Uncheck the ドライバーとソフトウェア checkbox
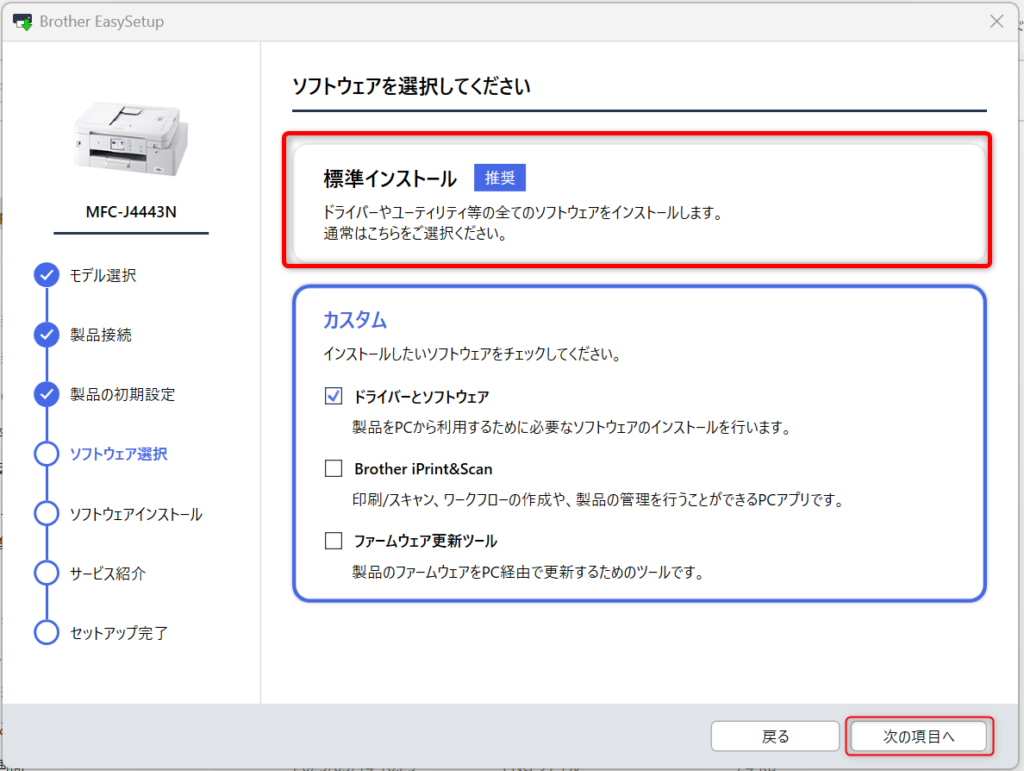 click(334, 396)
